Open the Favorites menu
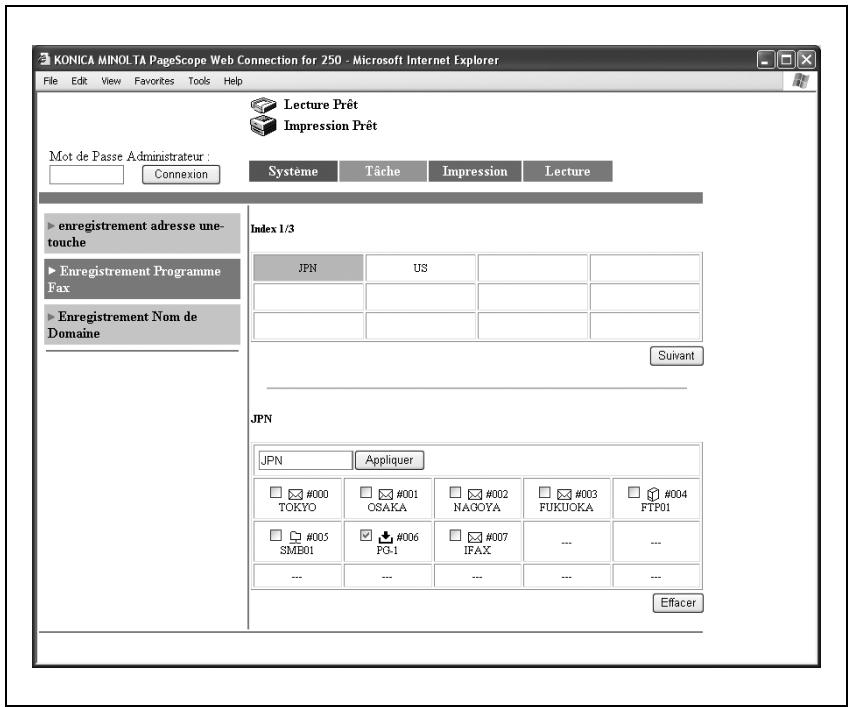The width and height of the screenshot is (848, 707). point(154,81)
